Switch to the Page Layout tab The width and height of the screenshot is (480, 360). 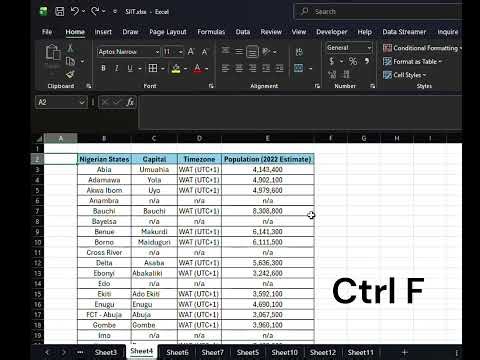coord(168,32)
